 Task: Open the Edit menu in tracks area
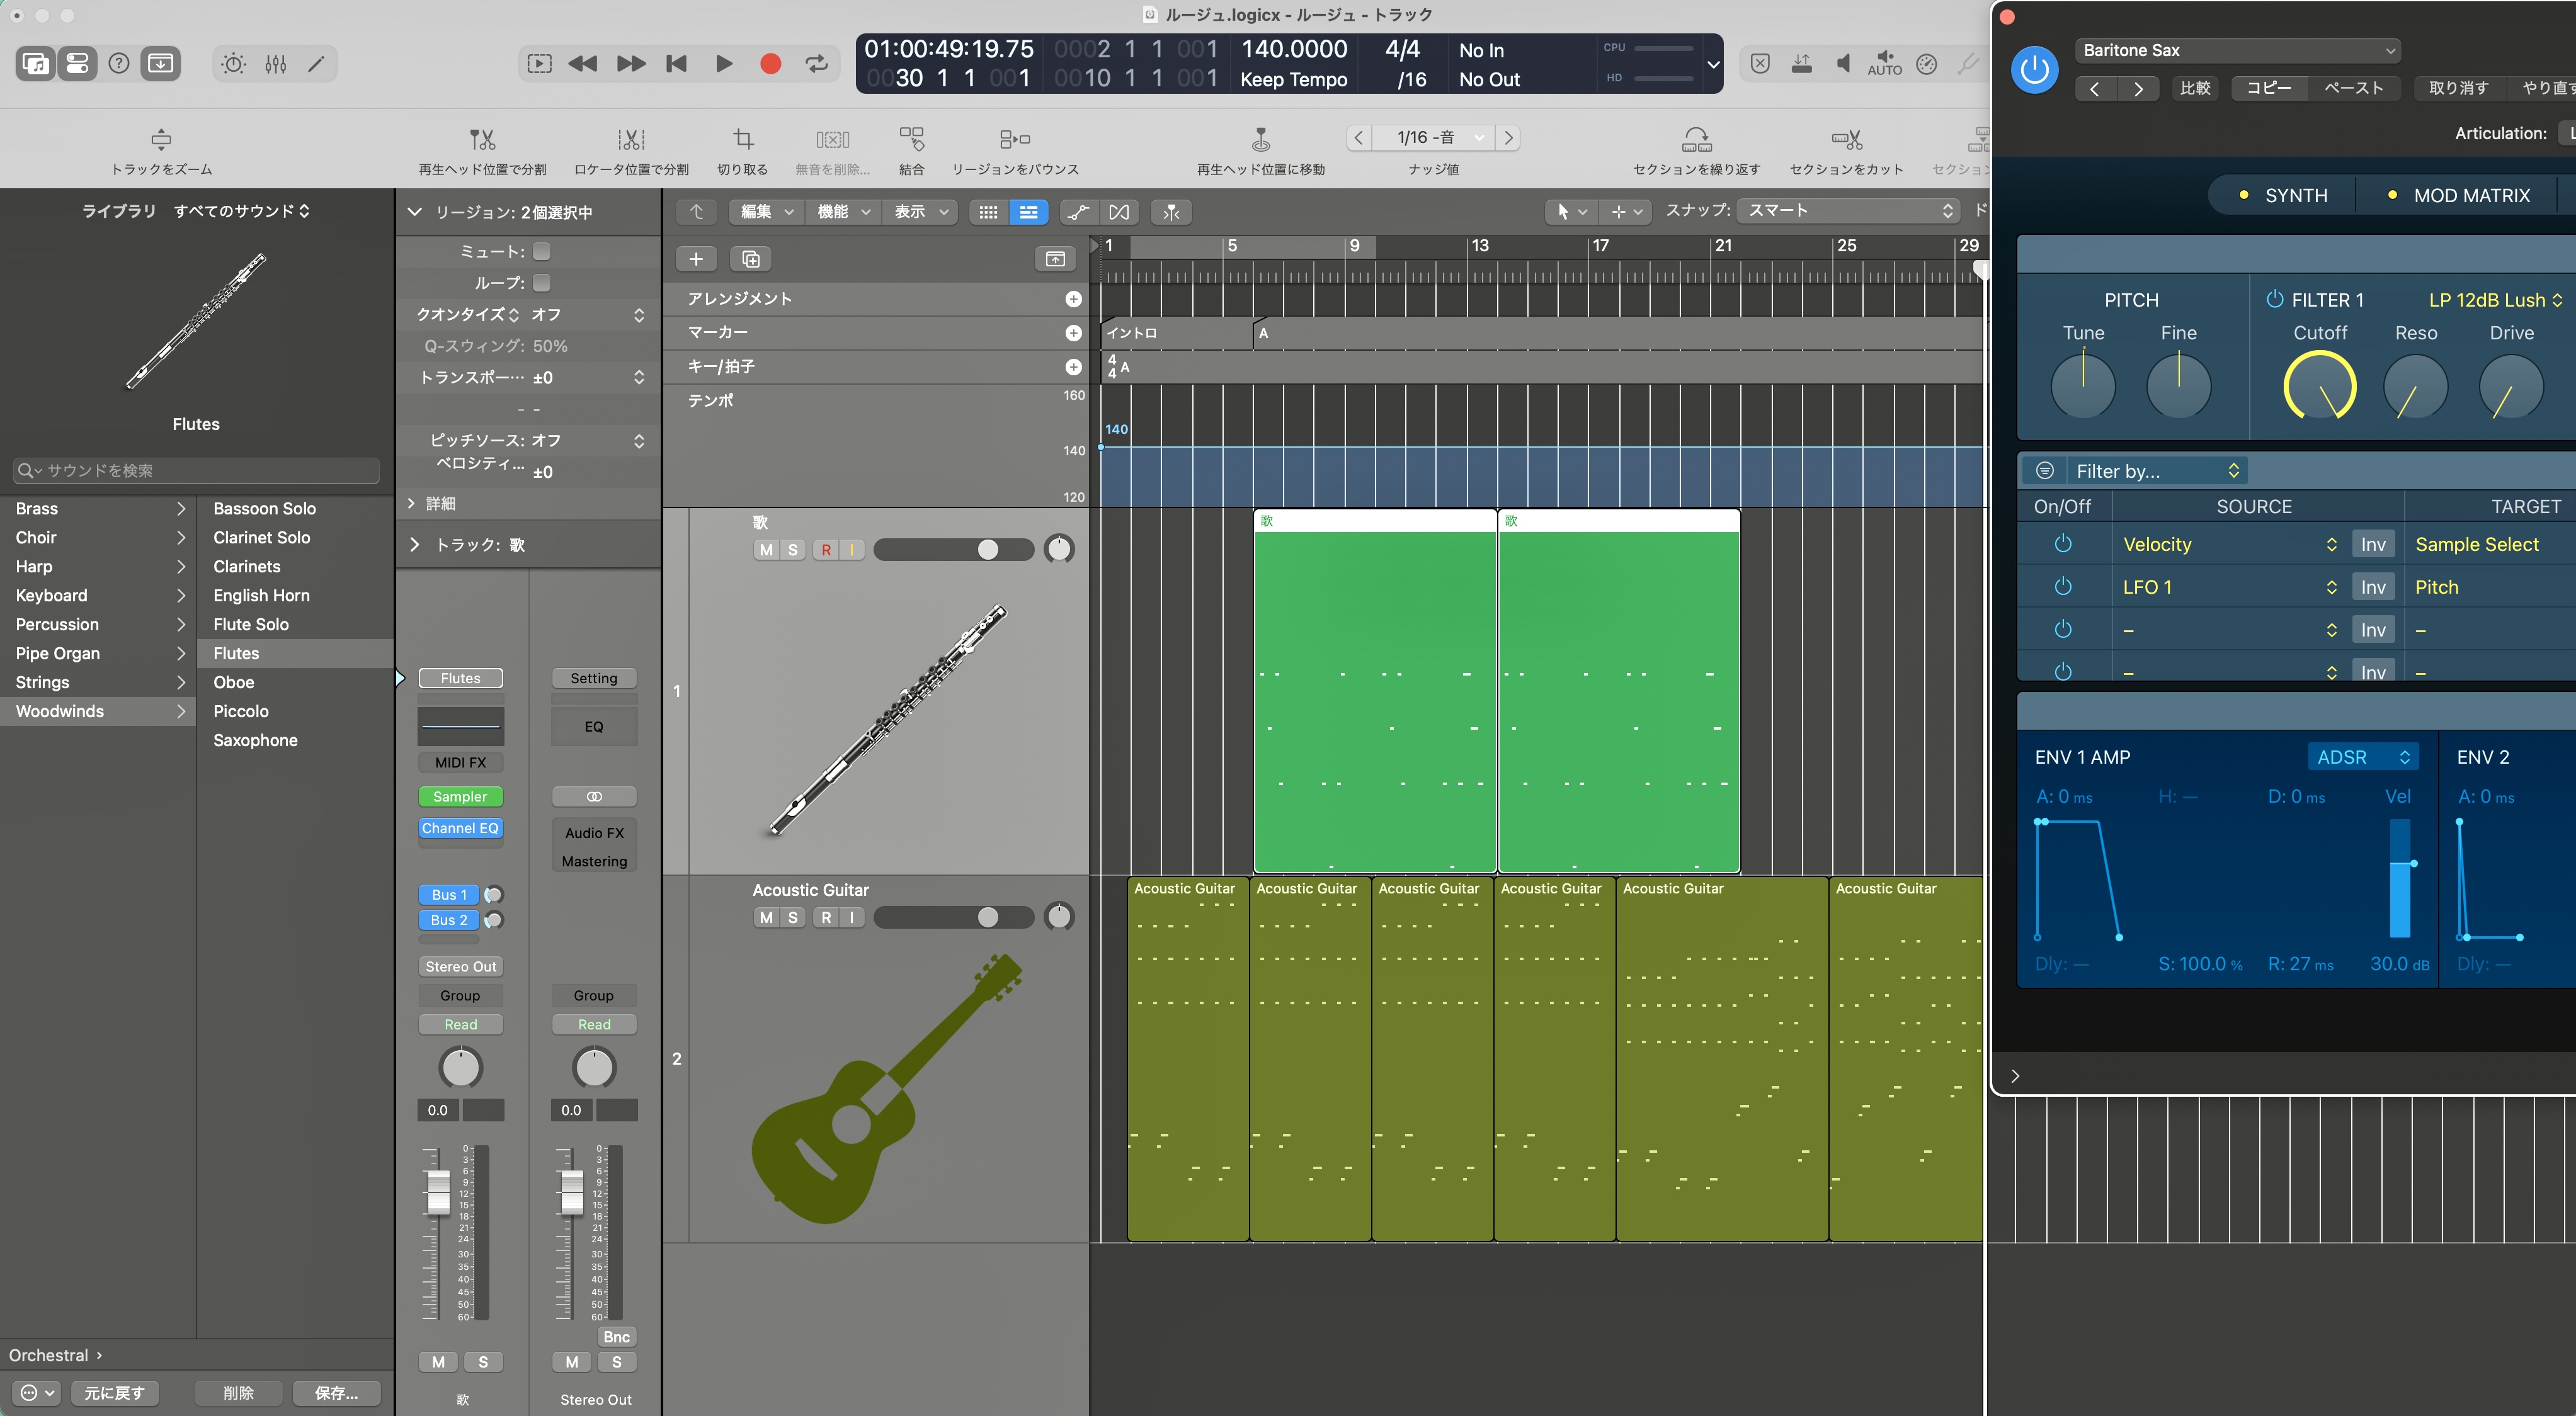pyautogui.click(x=765, y=211)
